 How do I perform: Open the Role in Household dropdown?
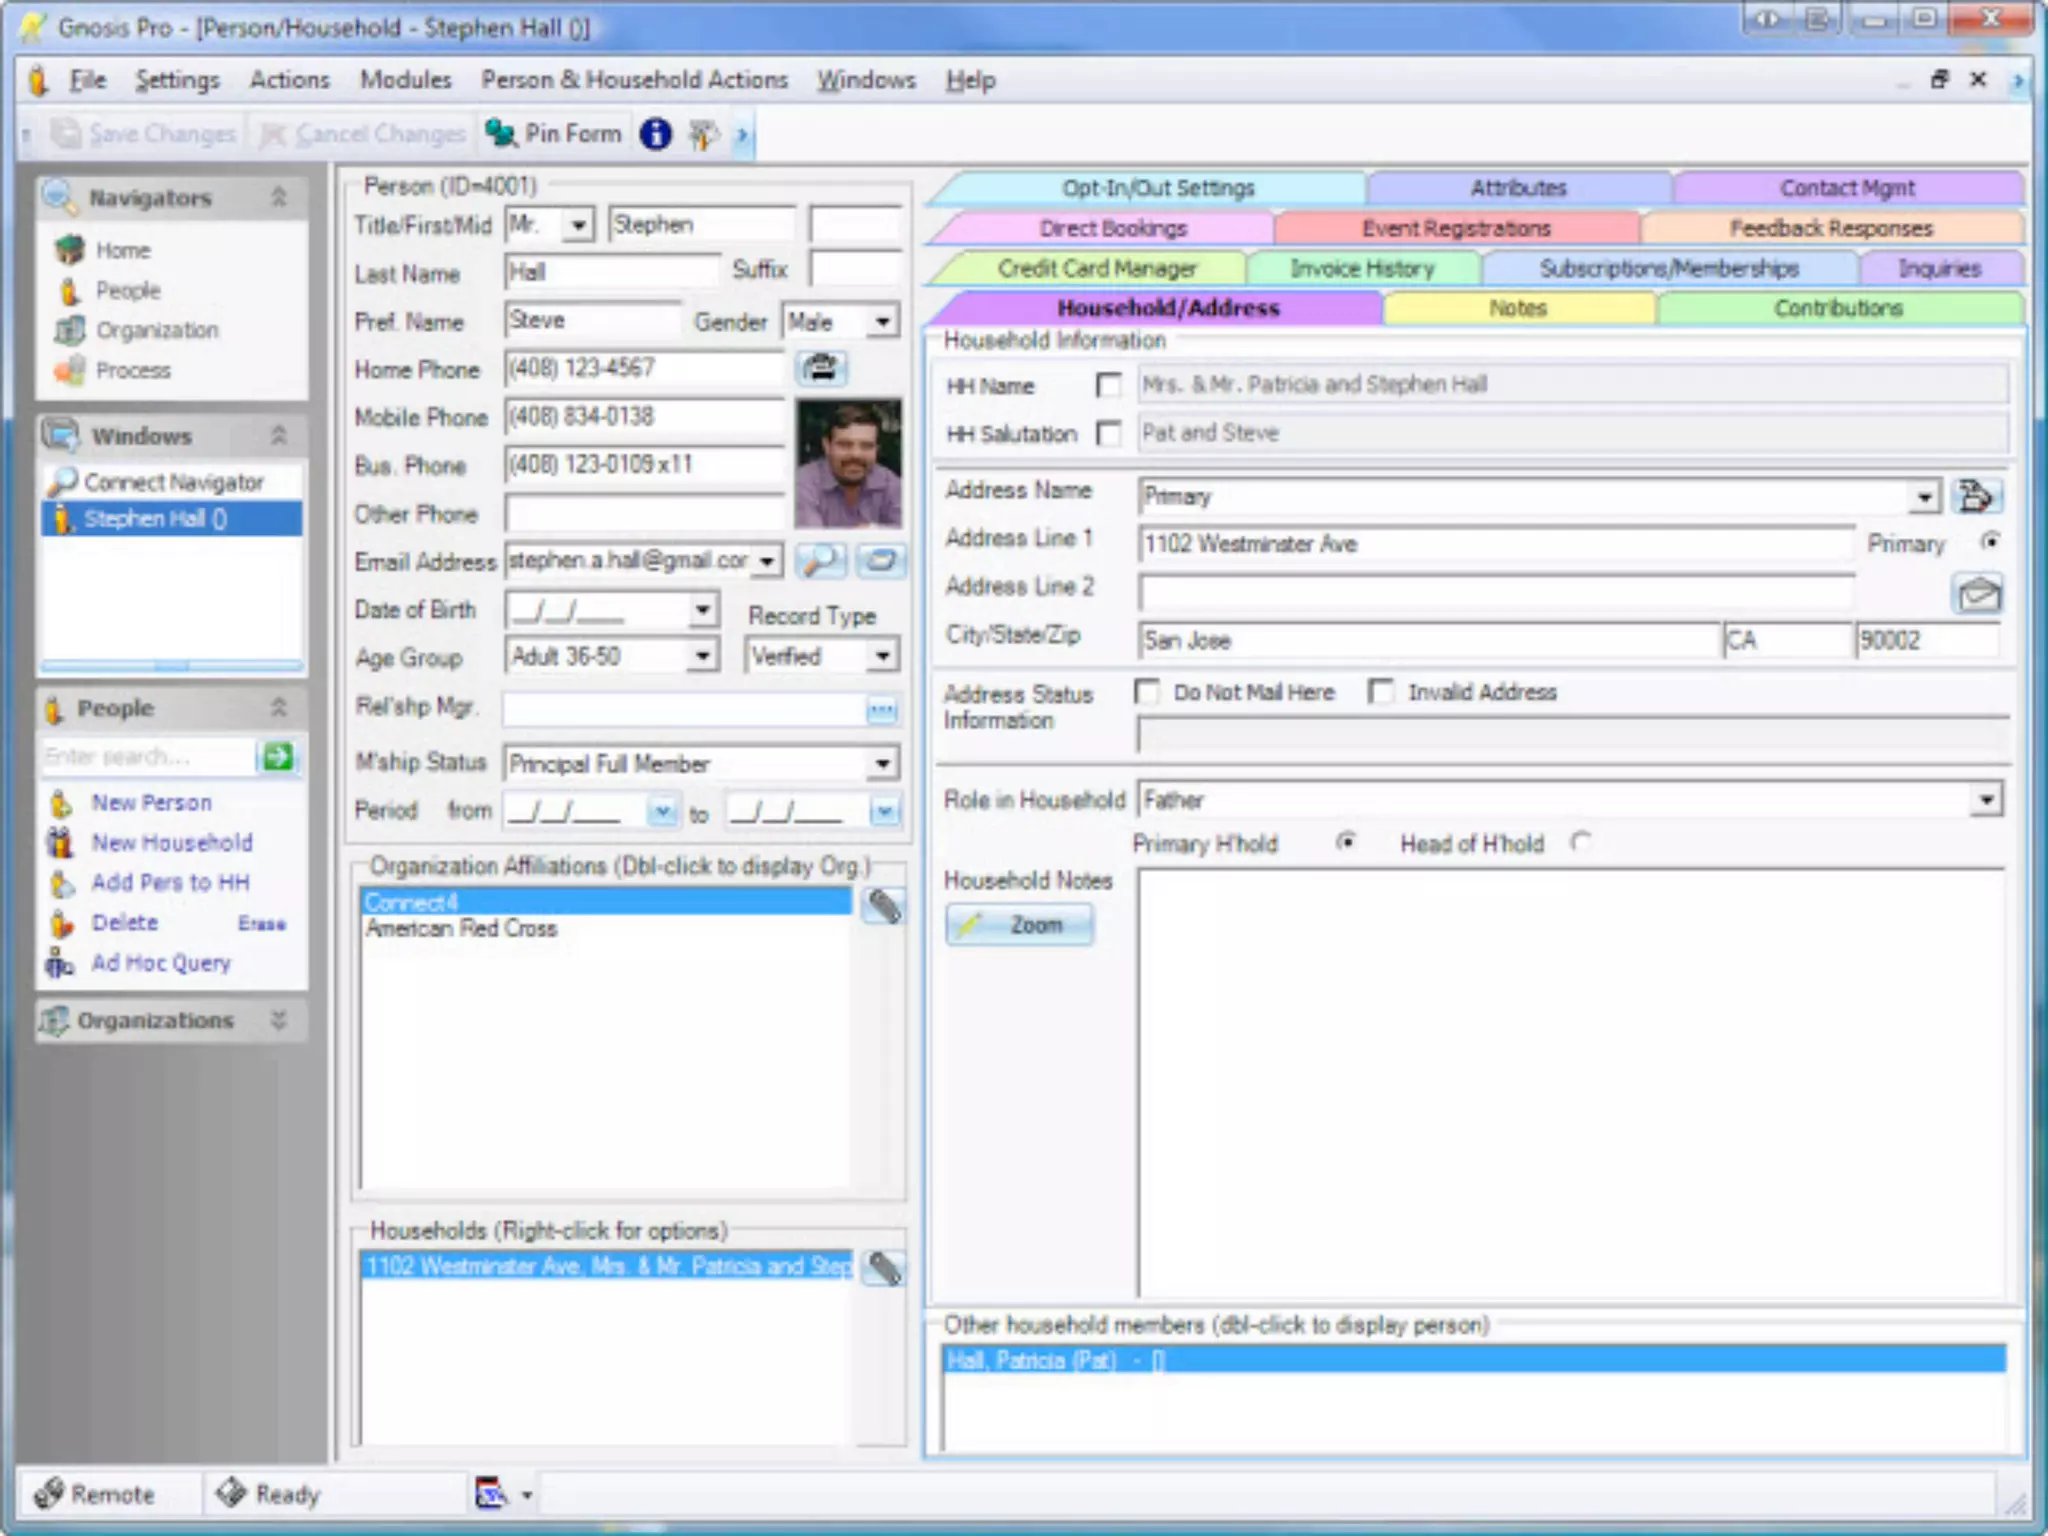pyautogui.click(x=1986, y=800)
